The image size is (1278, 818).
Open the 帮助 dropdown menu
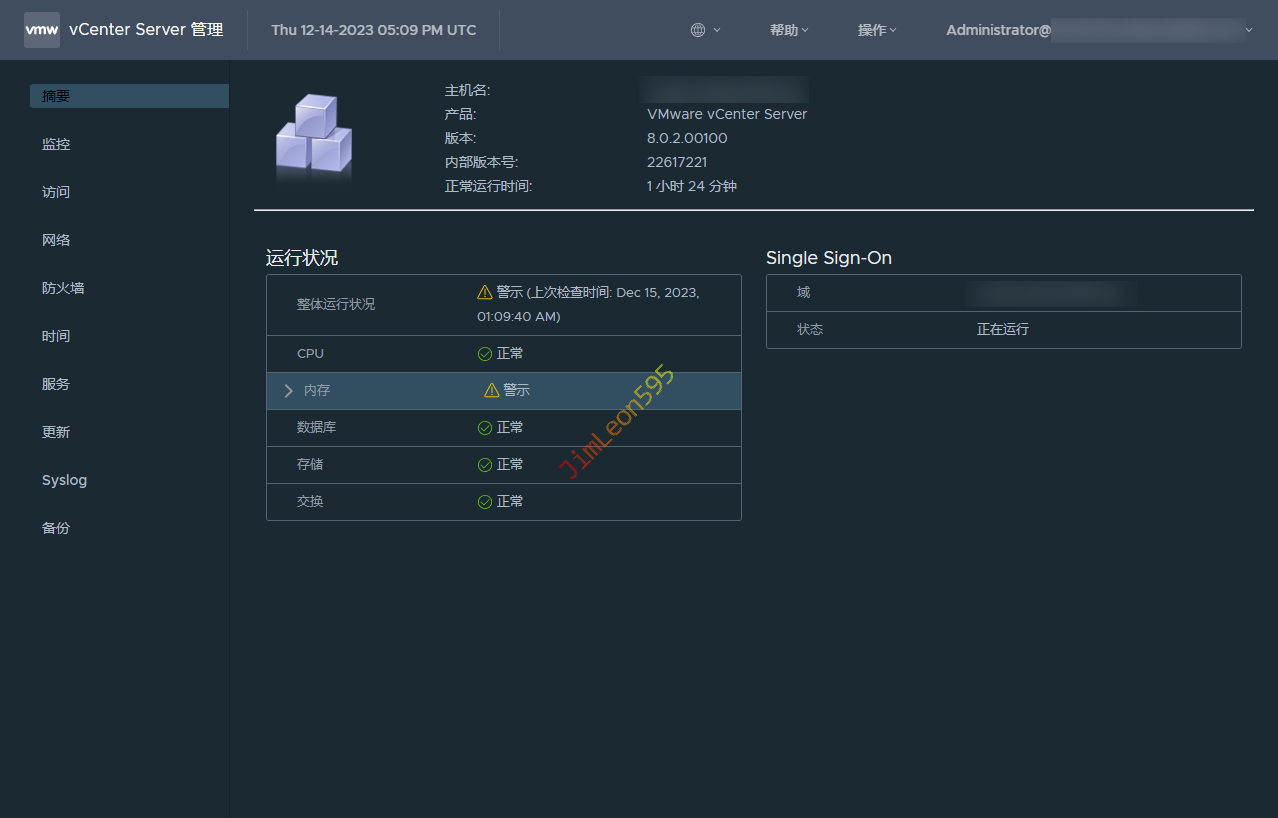point(788,30)
